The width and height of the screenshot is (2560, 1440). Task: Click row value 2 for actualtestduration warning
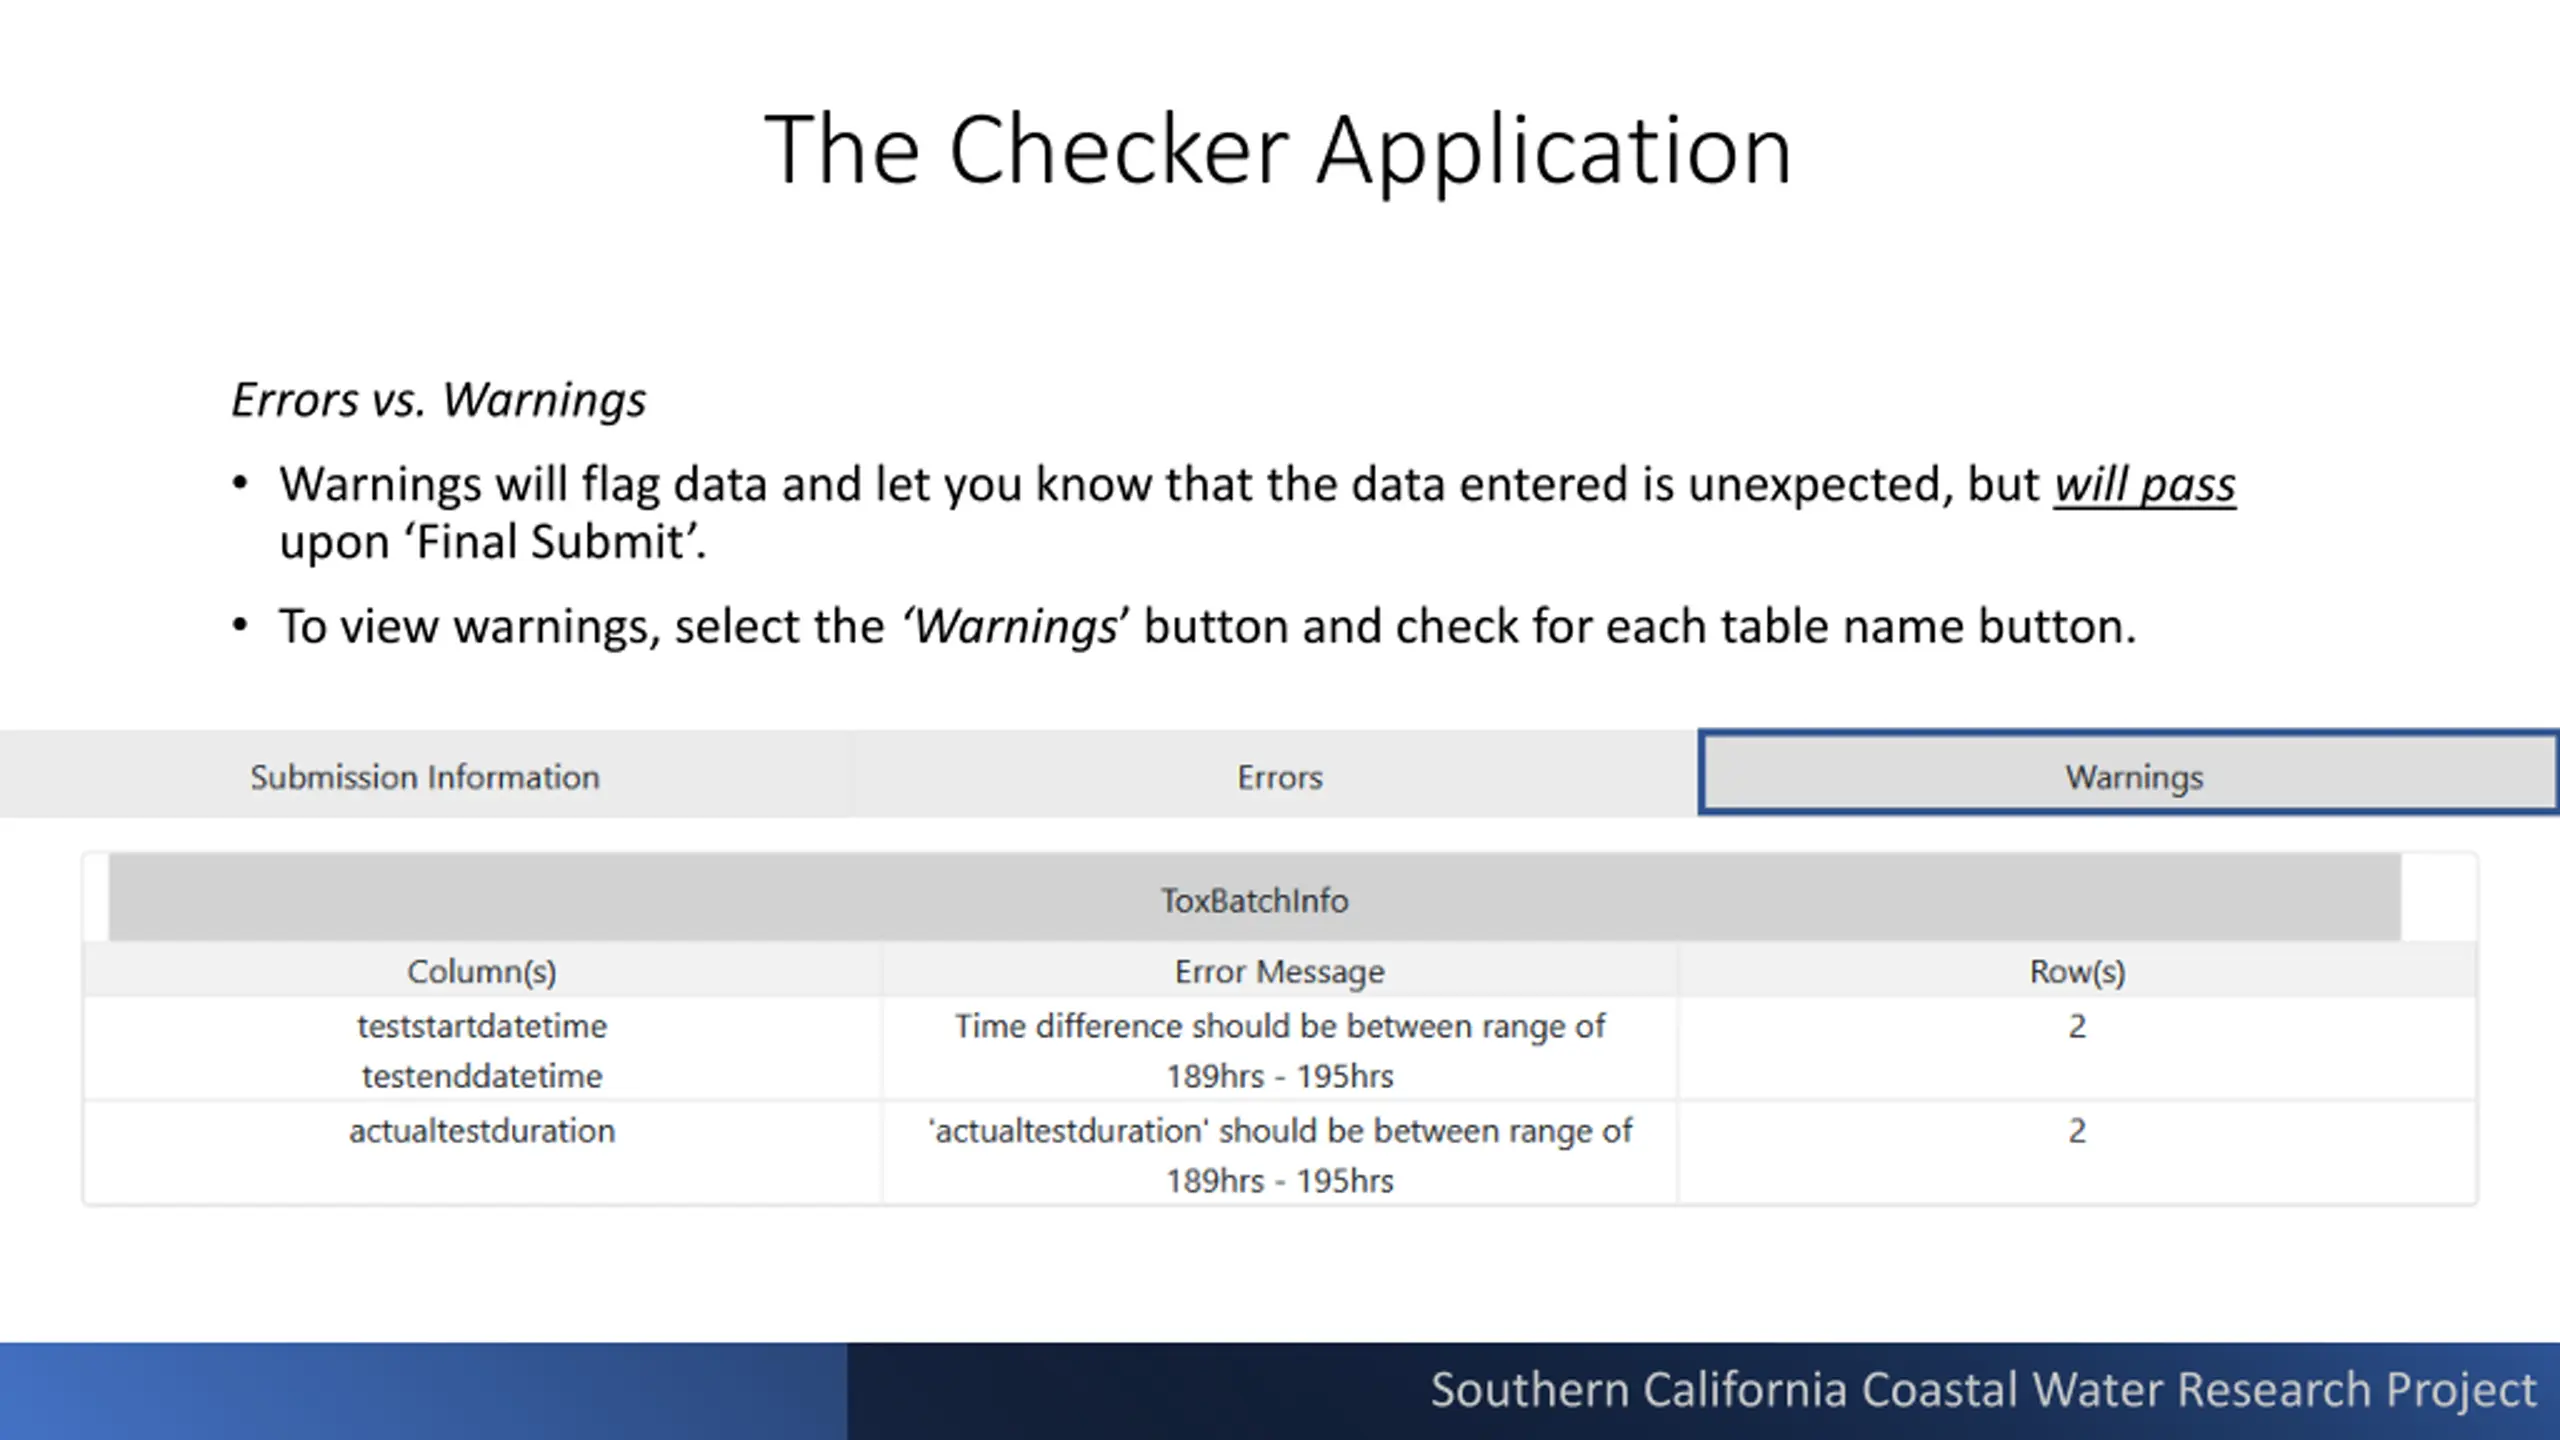2077,1131
